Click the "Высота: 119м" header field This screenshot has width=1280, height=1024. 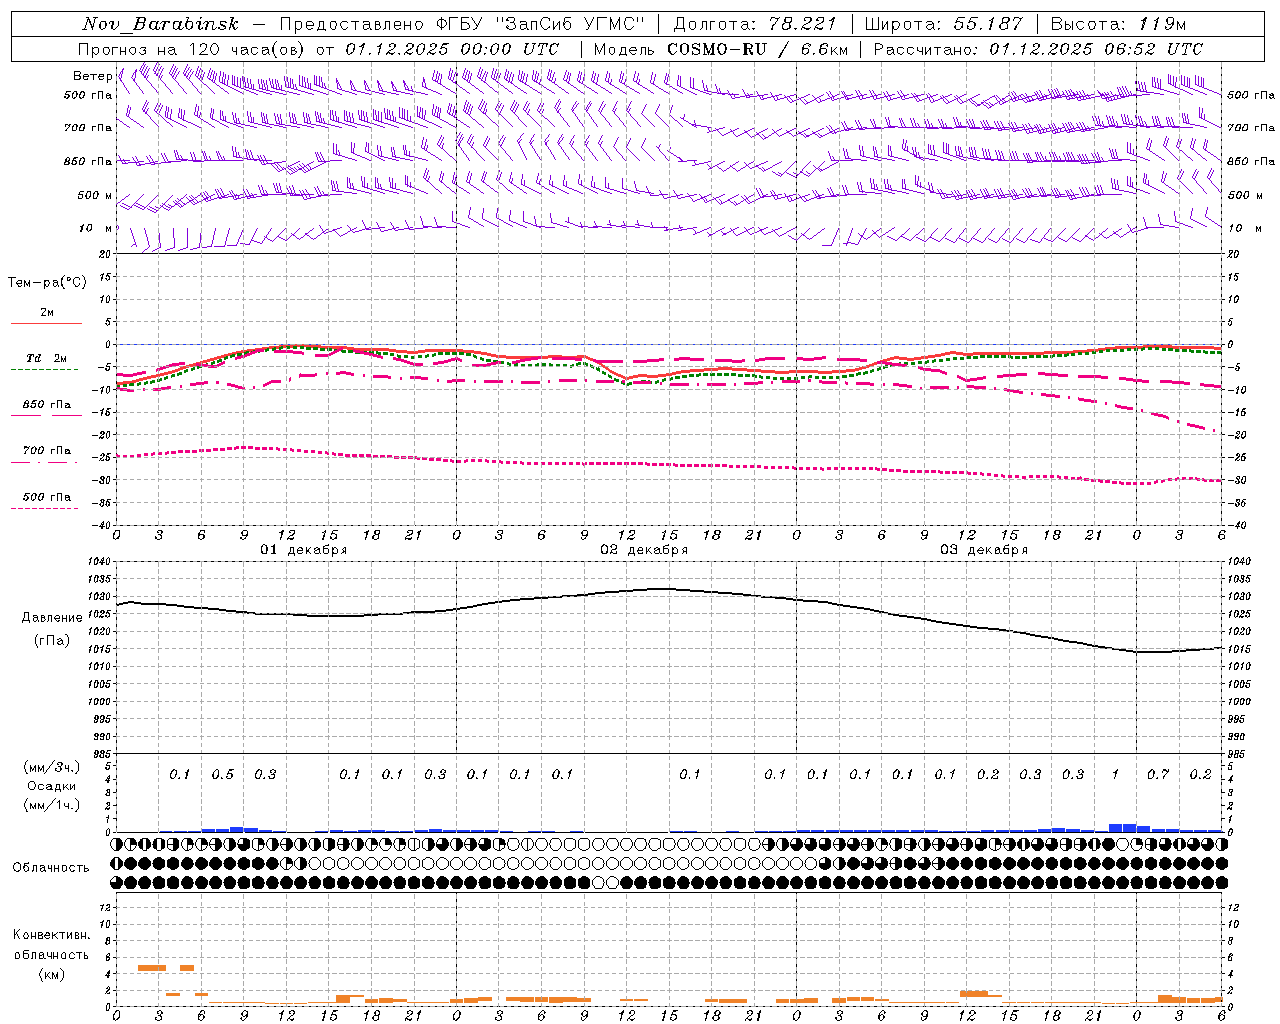point(1118,24)
